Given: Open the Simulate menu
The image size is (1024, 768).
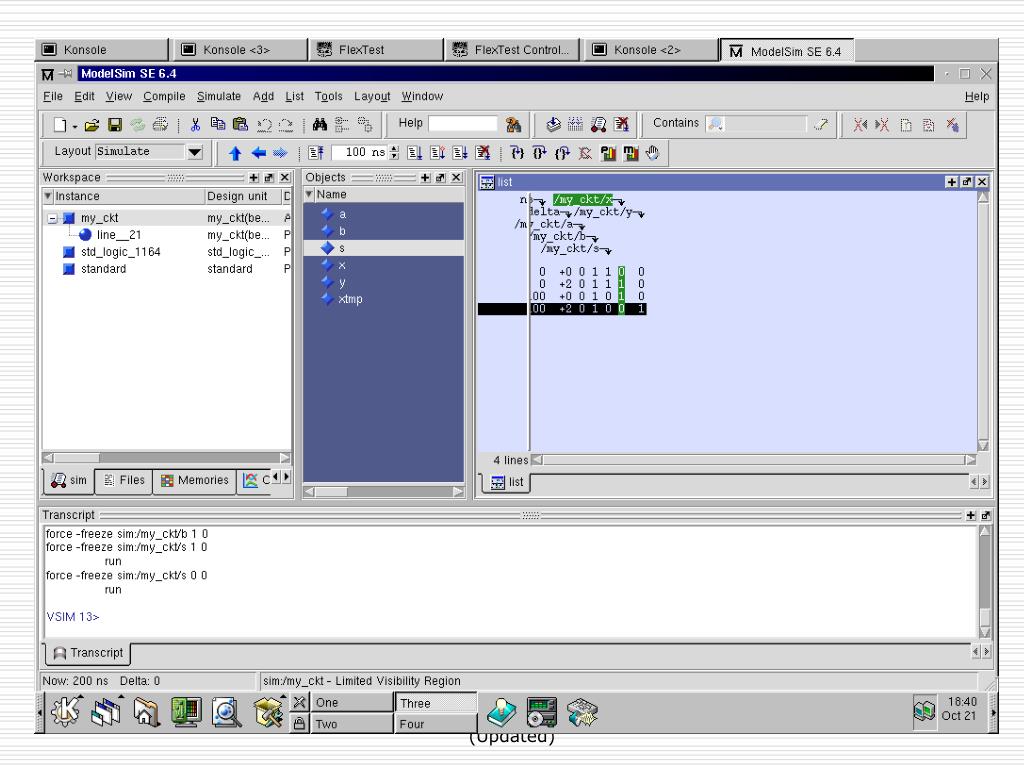Looking at the screenshot, I should coord(219,97).
